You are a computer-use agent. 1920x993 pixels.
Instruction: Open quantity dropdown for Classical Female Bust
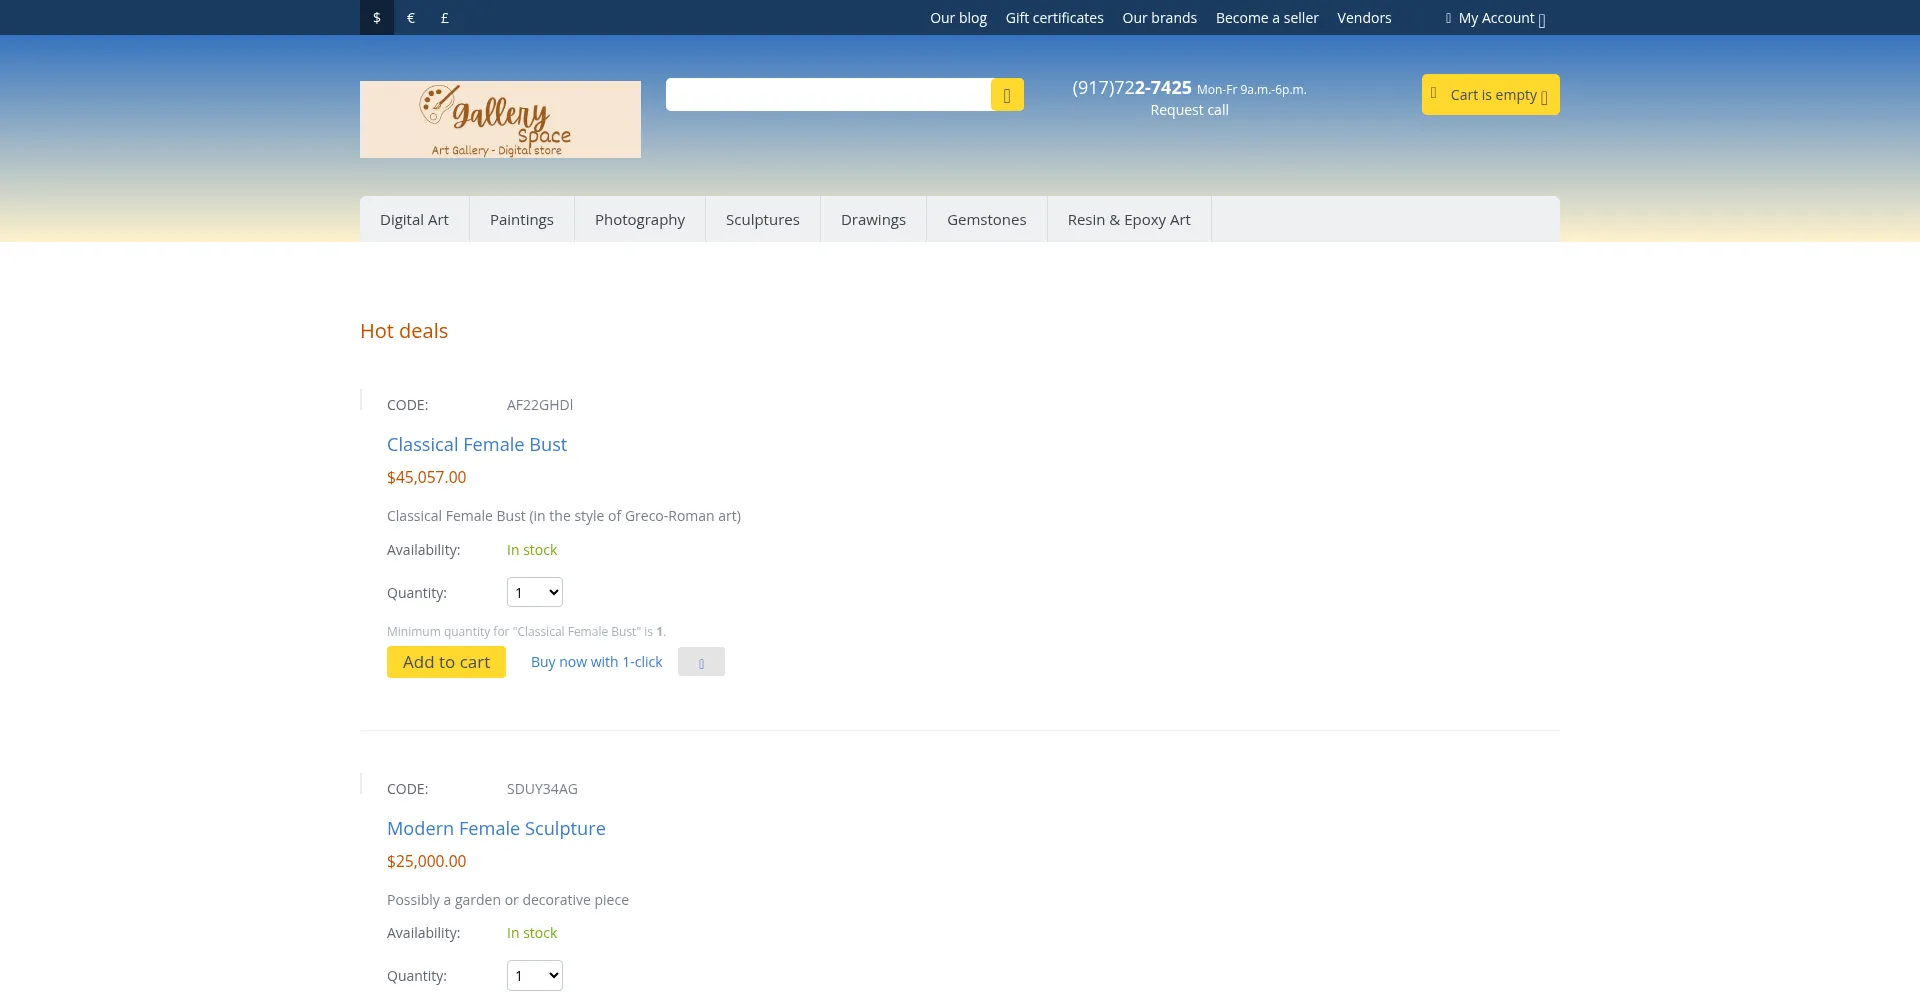[x=535, y=592]
